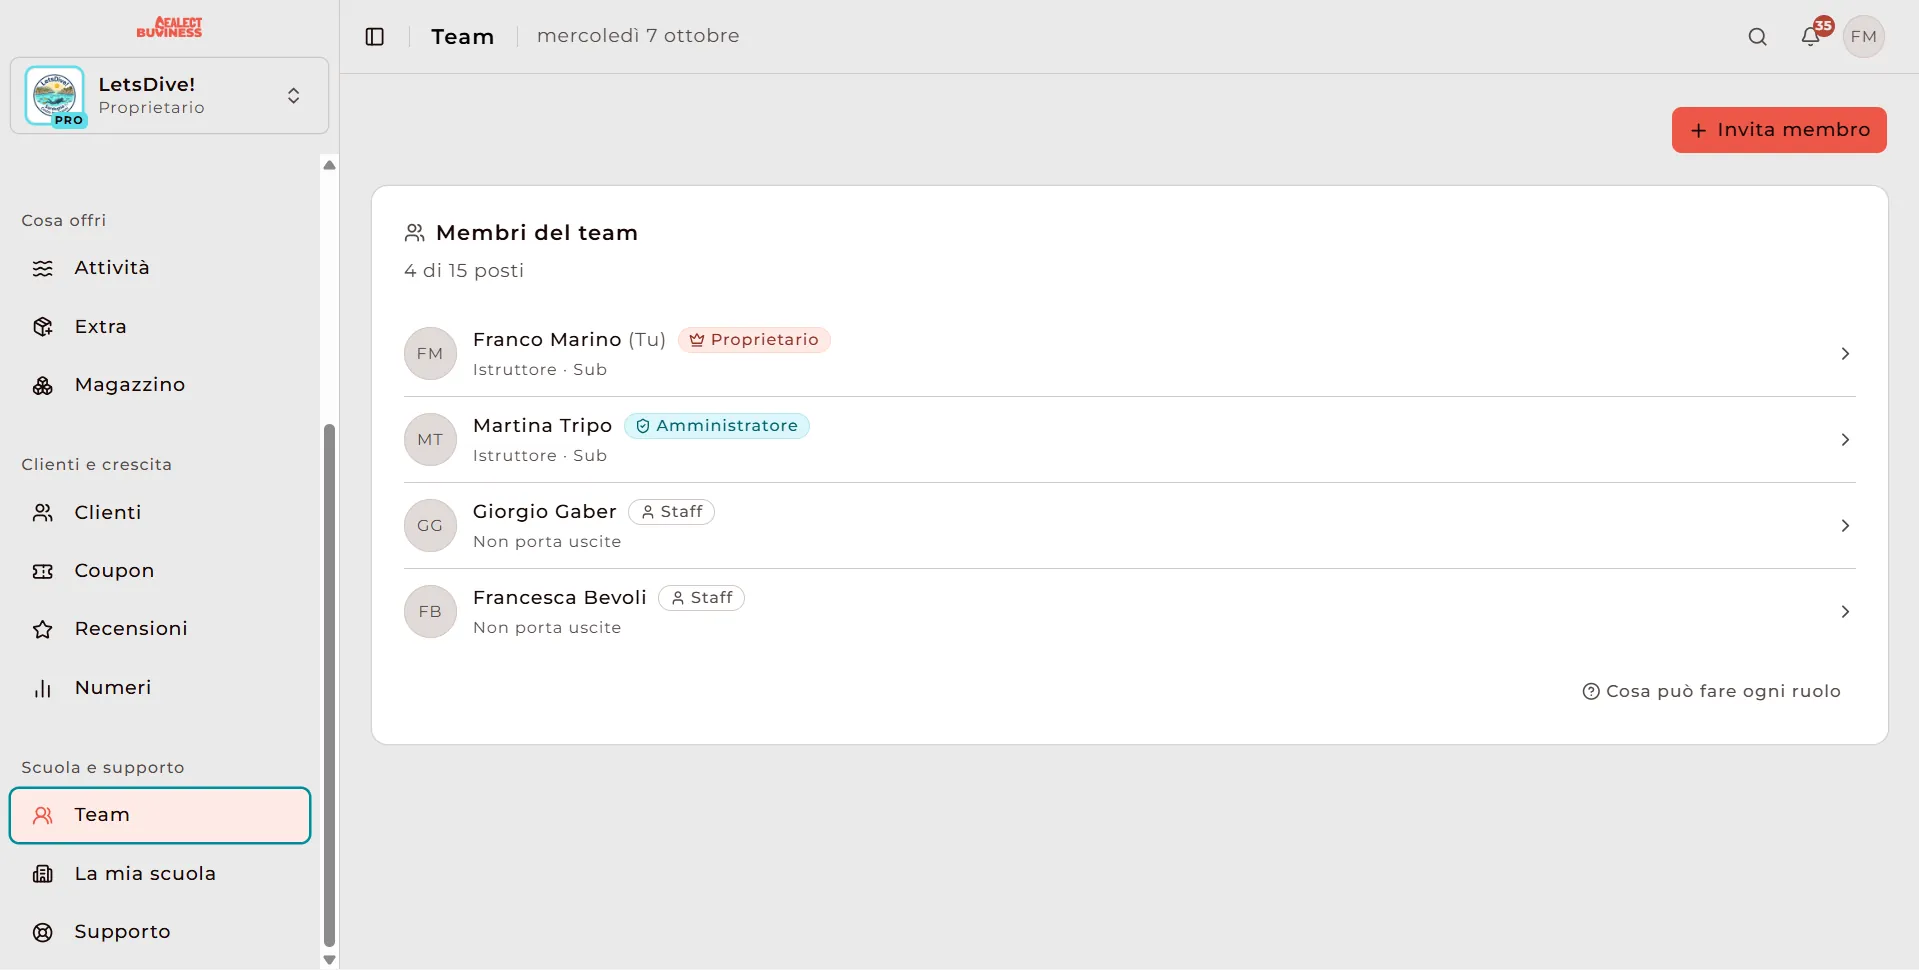Click the Membri del team heading icon

click(x=414, y=233)
